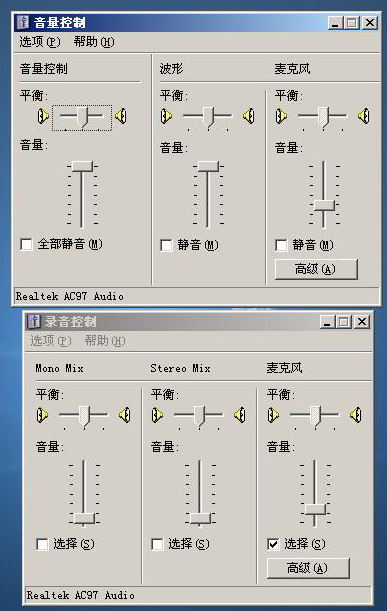Screen dimensions: 387x611
Task: Click the 波形 column label
Action: [171, 69]
